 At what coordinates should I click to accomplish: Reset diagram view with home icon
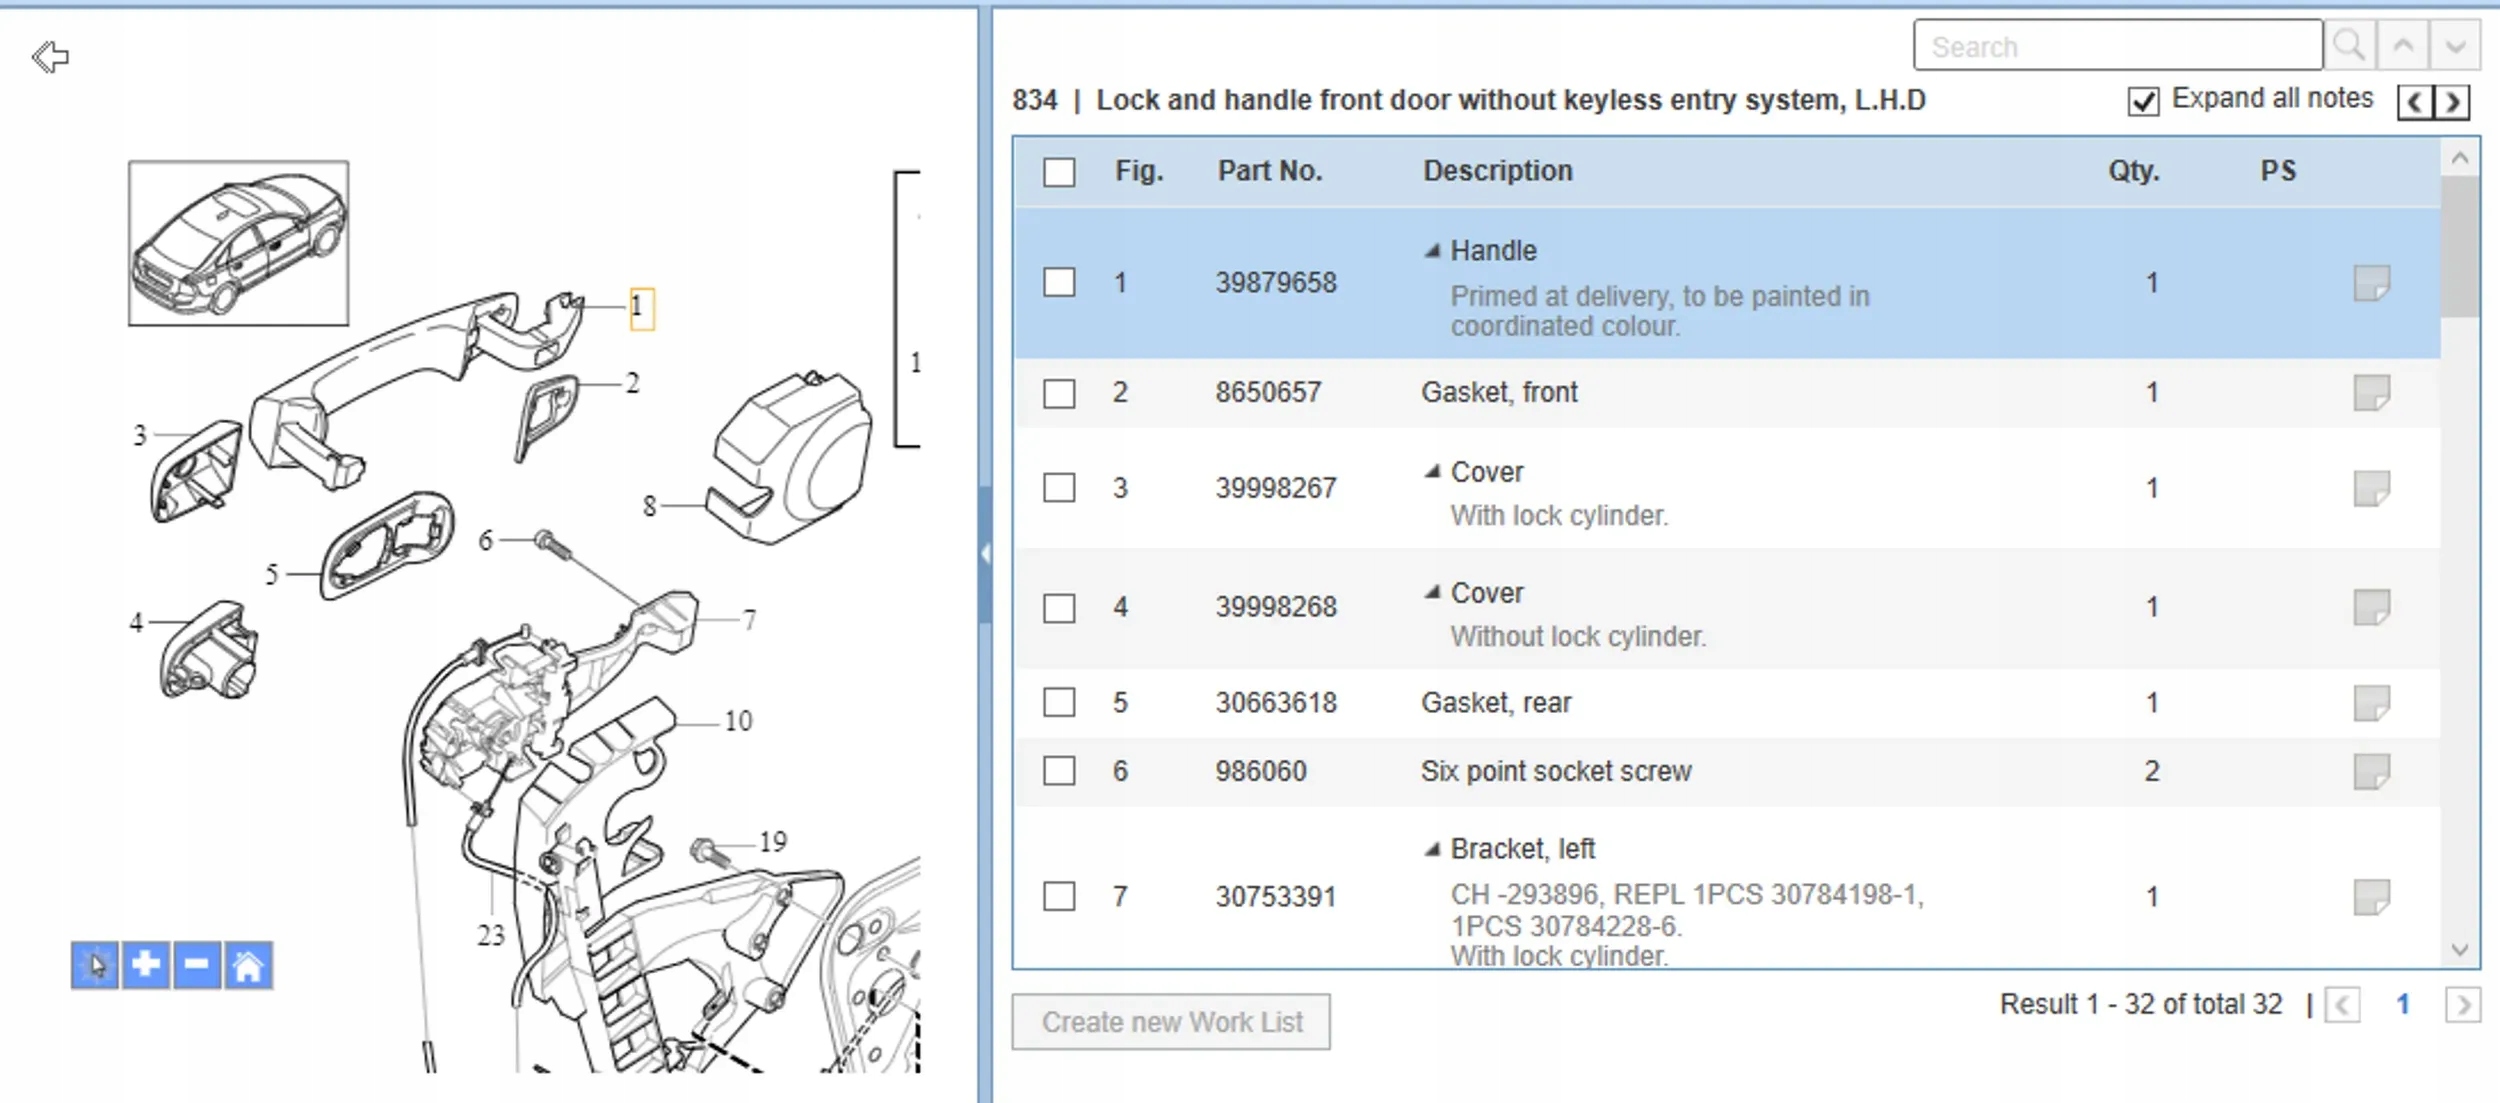(x=248, y=965)
